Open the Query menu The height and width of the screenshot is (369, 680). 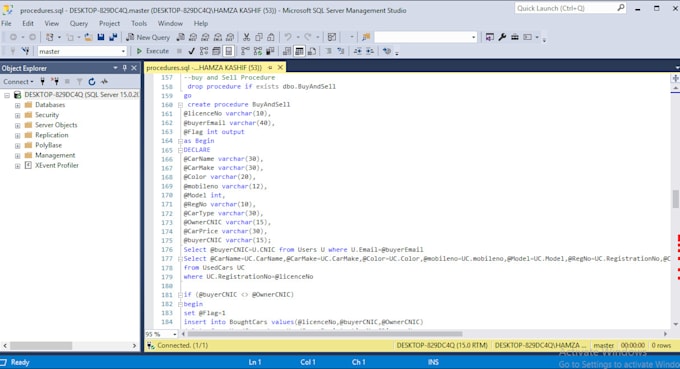click(x=78, y=23)
